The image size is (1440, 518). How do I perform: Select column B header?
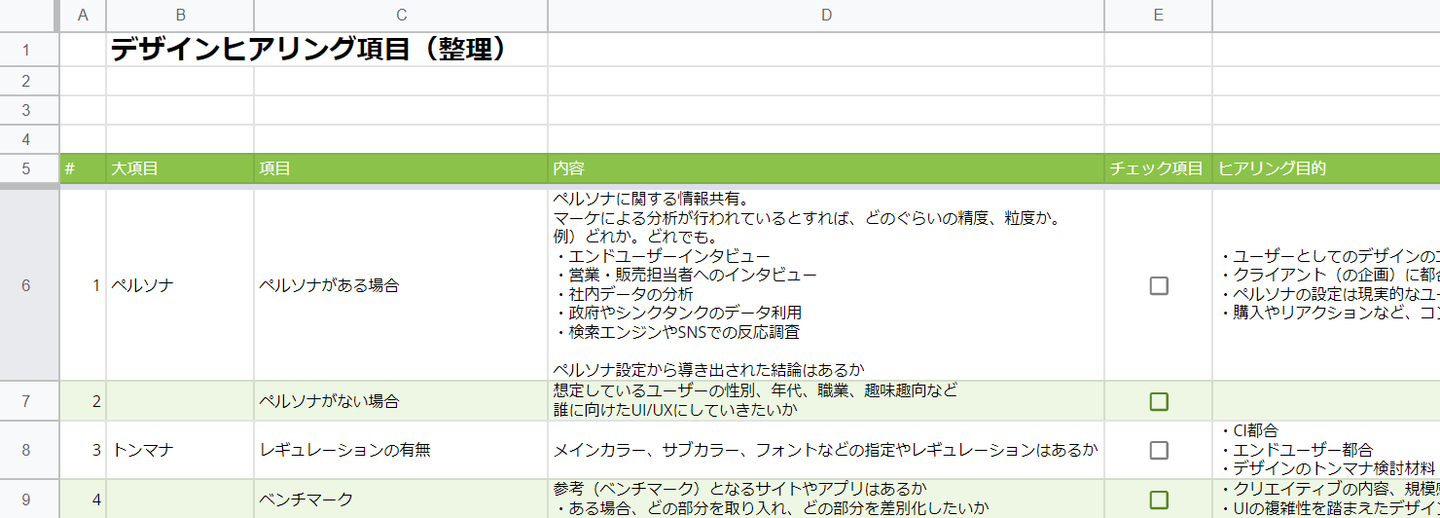[180, 15]
